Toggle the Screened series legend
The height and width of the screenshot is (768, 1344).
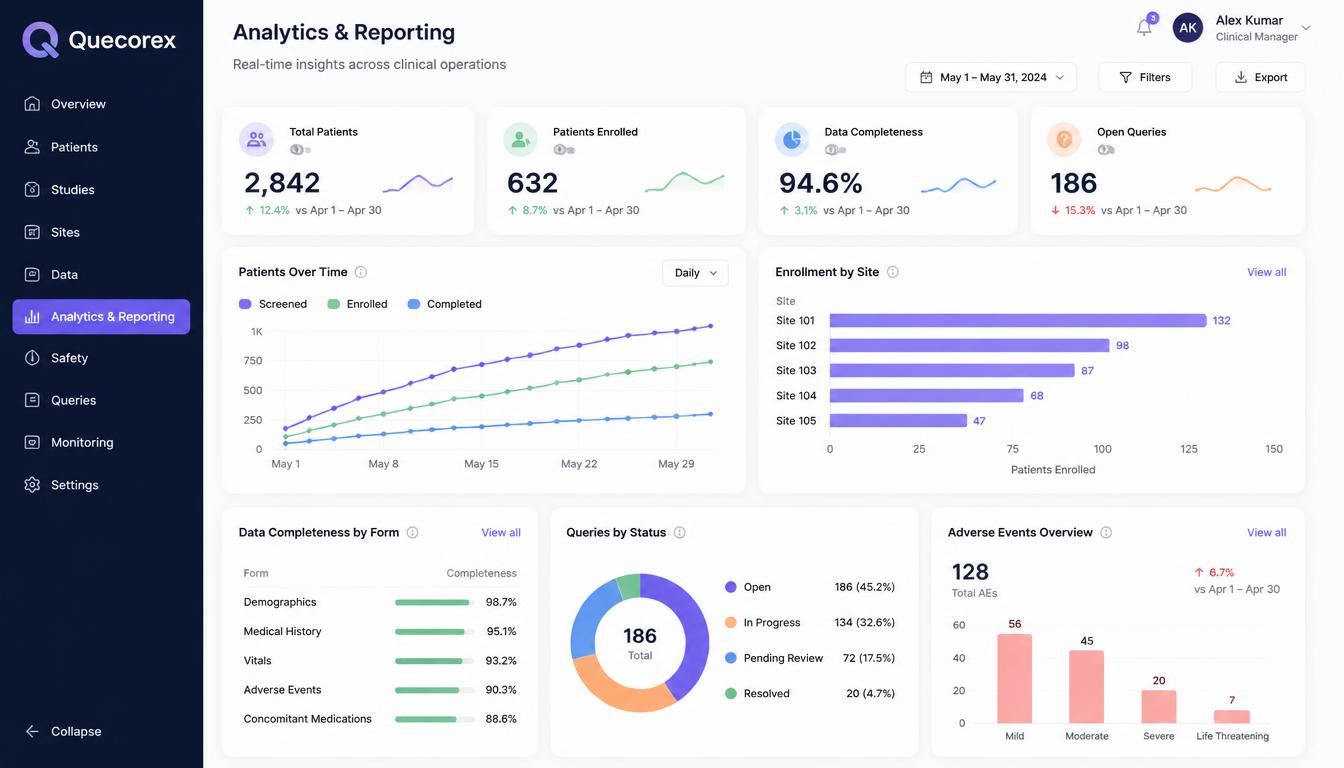click(x=273, y=304)
